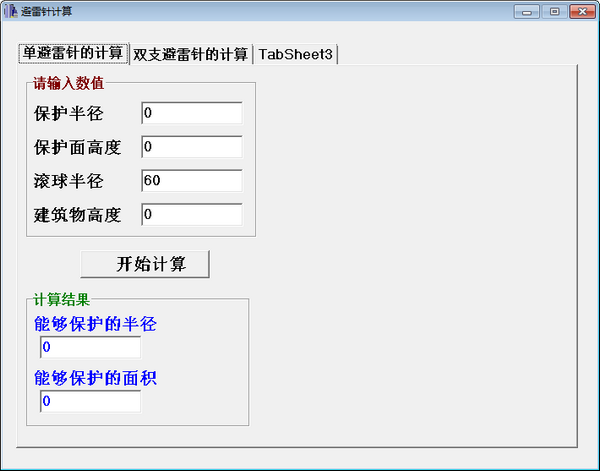
Task: Click the 保护半径 label text
Action: coord(68,114)
